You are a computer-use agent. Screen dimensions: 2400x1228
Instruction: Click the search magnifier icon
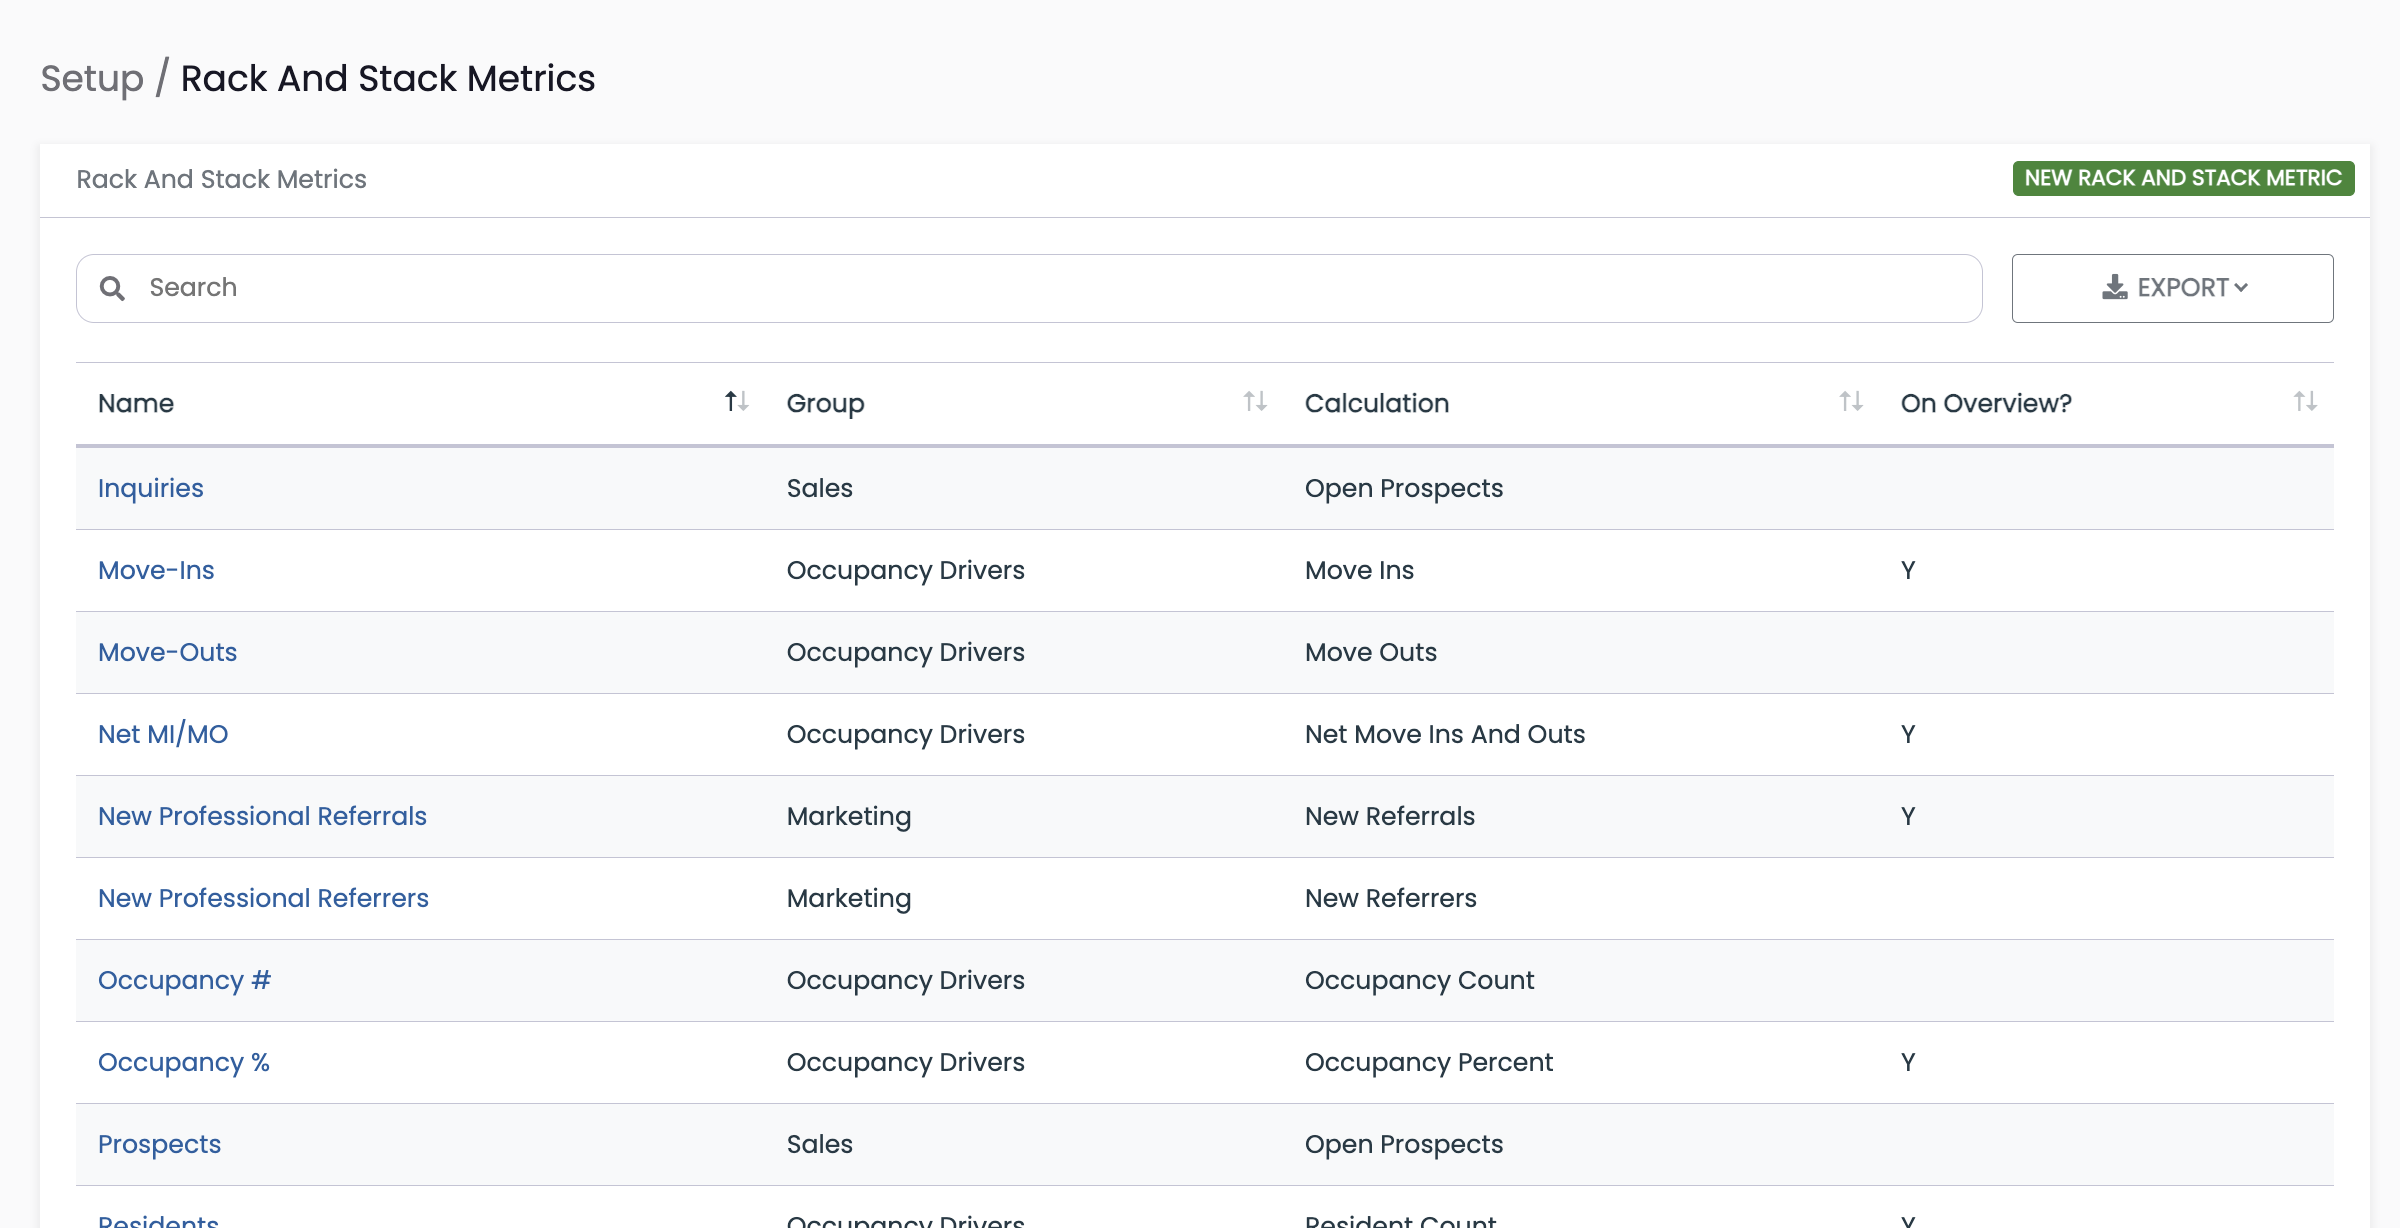tap(112, 288)
